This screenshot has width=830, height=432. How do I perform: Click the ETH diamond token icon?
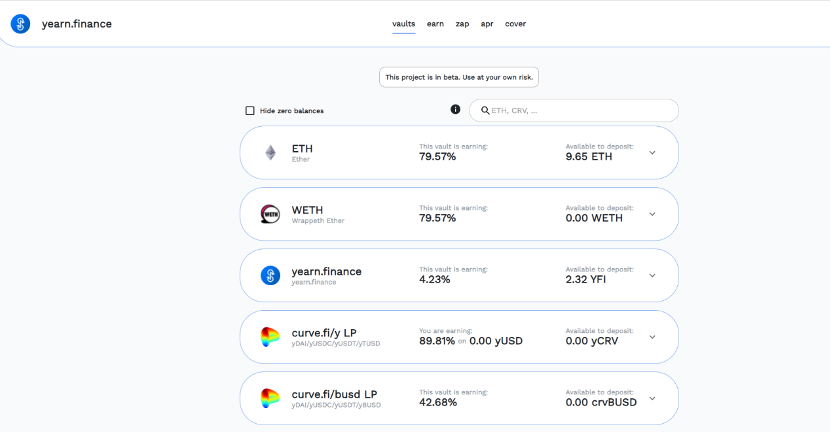(270, 153)
